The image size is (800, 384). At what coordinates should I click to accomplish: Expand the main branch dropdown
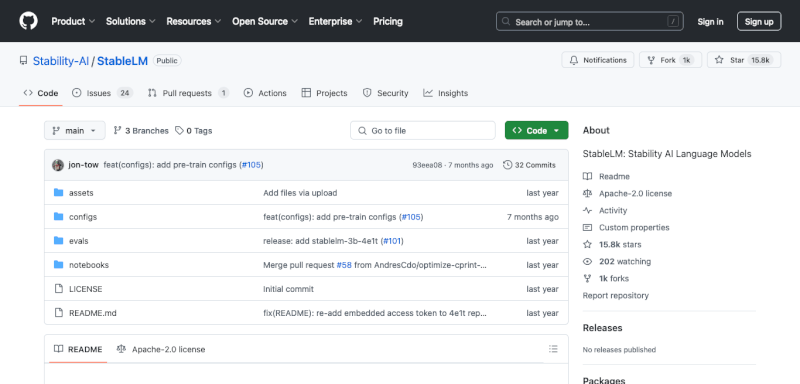[x=74, y=131]
